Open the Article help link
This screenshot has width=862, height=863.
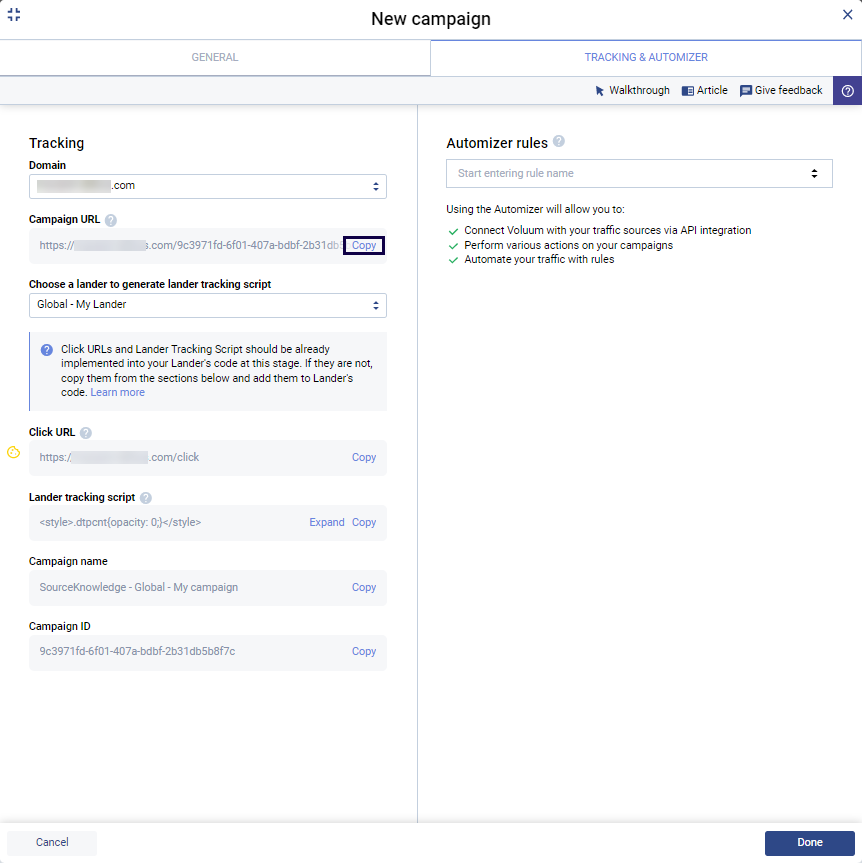pyautogui.click(x=705, y=91)
